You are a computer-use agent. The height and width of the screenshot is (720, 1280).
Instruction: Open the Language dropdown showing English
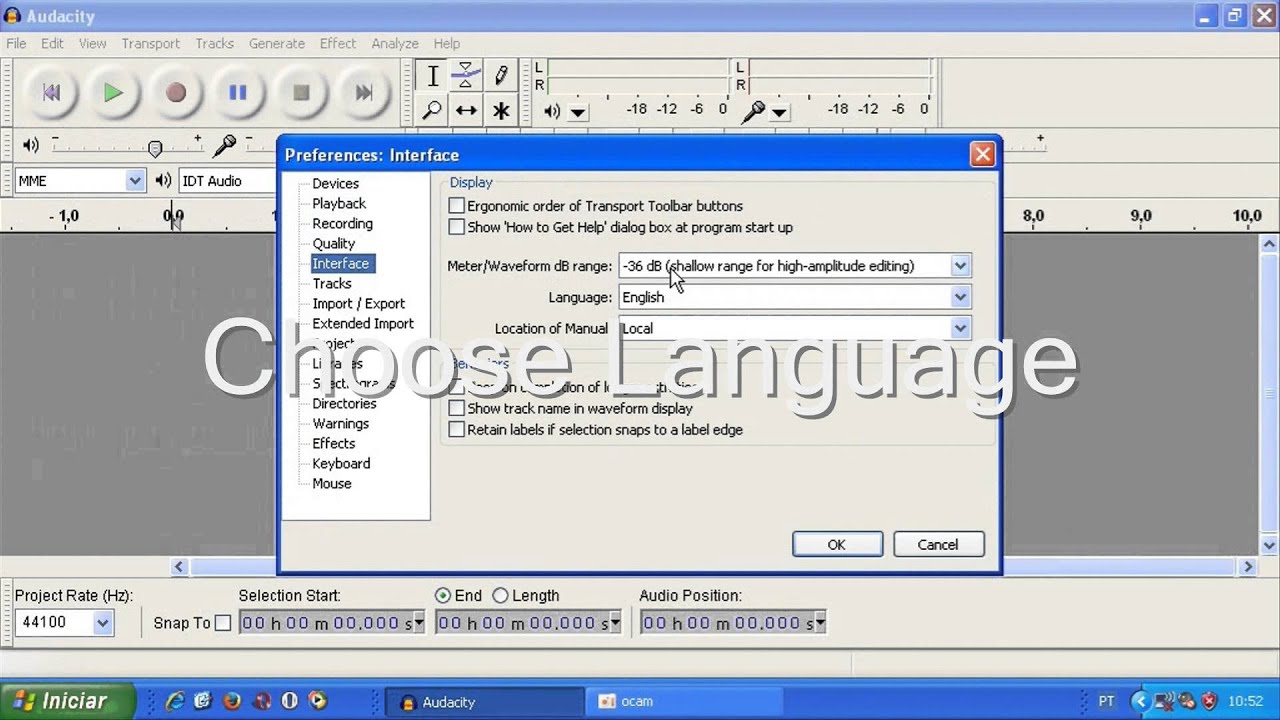pos(960,297)
